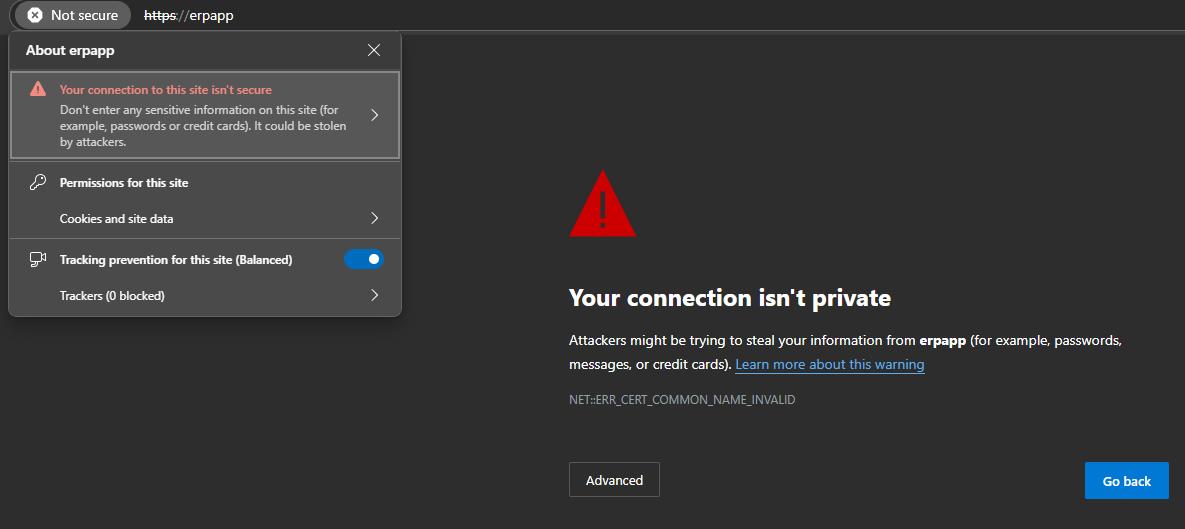Viewport: 1185px width, 529px height.
Task: Close the About erpapp popup
Action: click(x=373, y=51)
